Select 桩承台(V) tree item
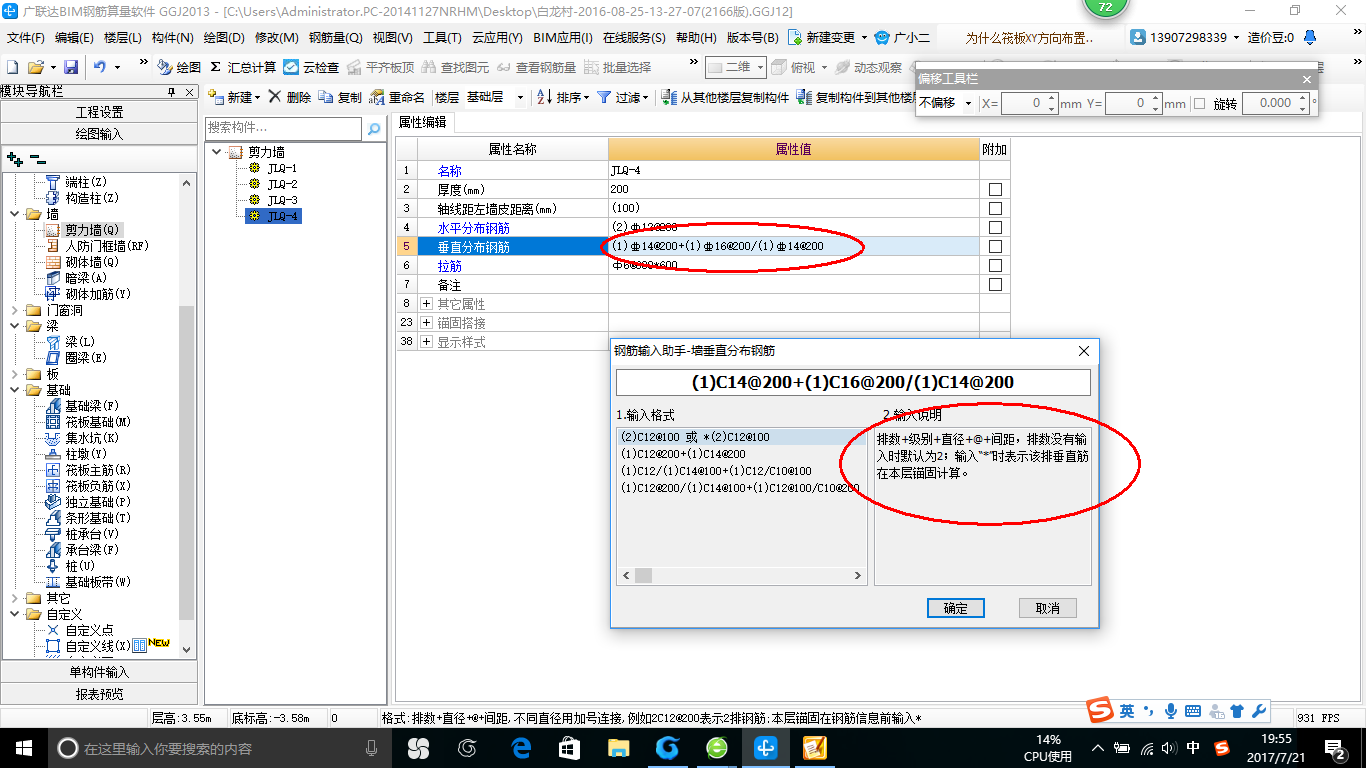 (82, 534)
